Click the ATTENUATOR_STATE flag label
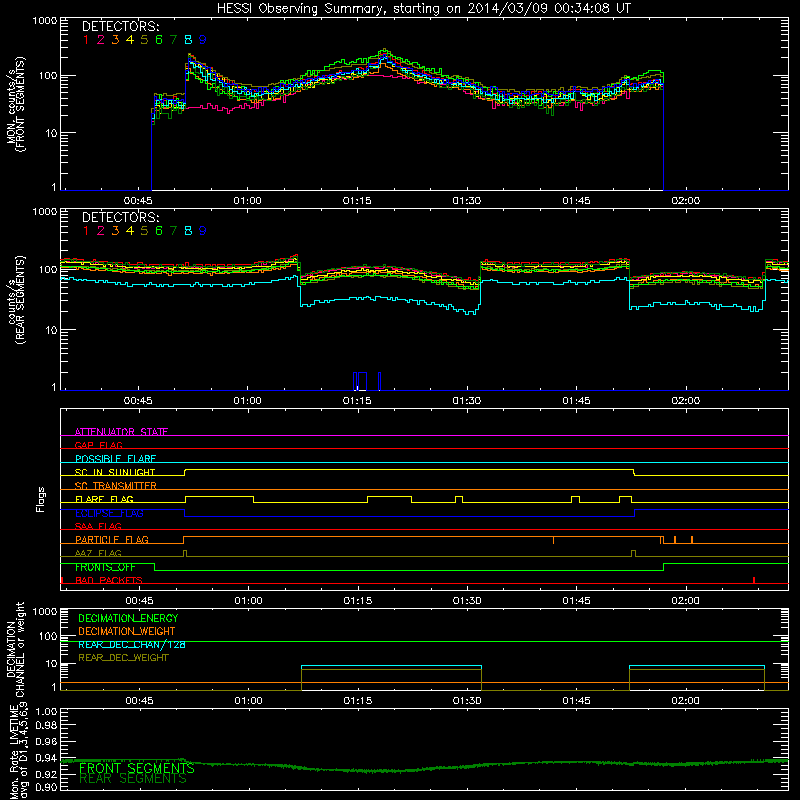The height and width of the screenshot is (800, 800). pyautogui.click(x=121, y=432)
